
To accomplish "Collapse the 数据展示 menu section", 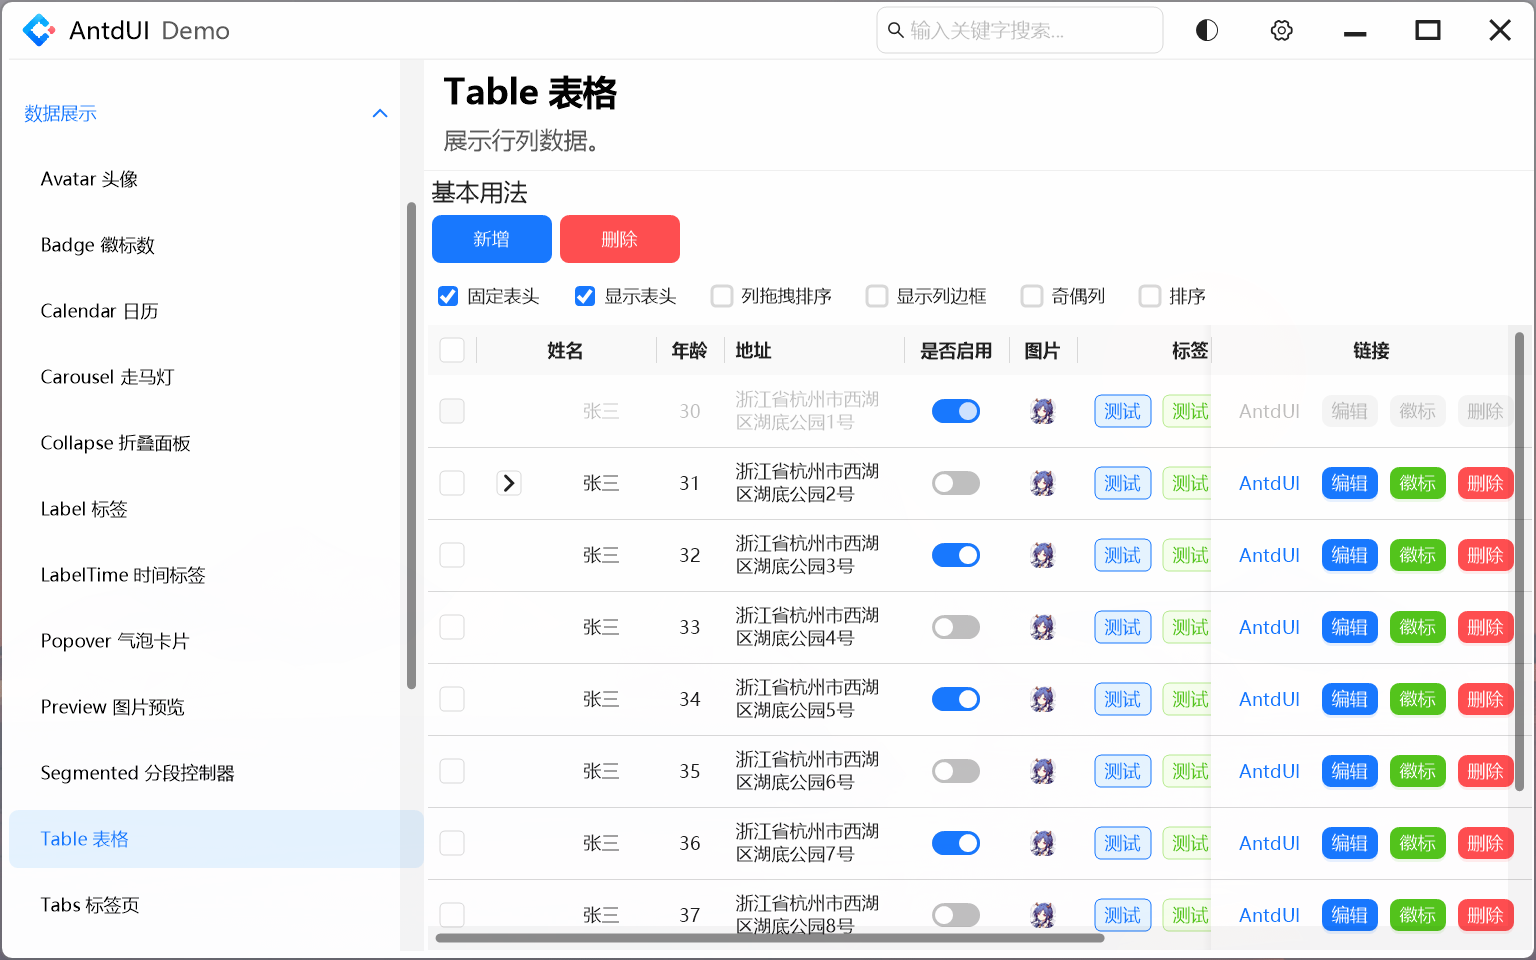I will (x=380, y=113).
